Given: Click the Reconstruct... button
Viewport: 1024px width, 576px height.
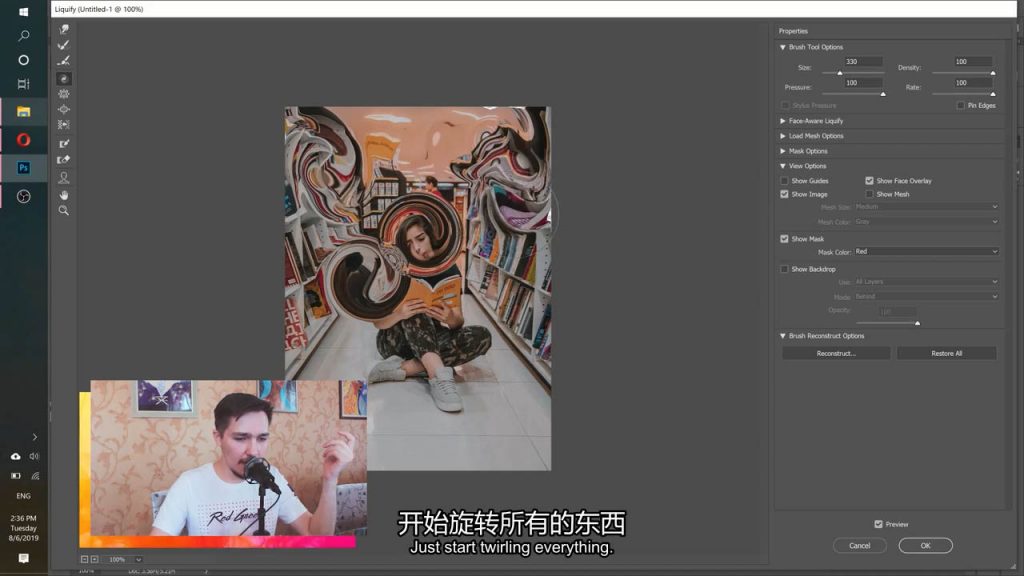Looking at the screenshot, I should click(x=836, y=353).
